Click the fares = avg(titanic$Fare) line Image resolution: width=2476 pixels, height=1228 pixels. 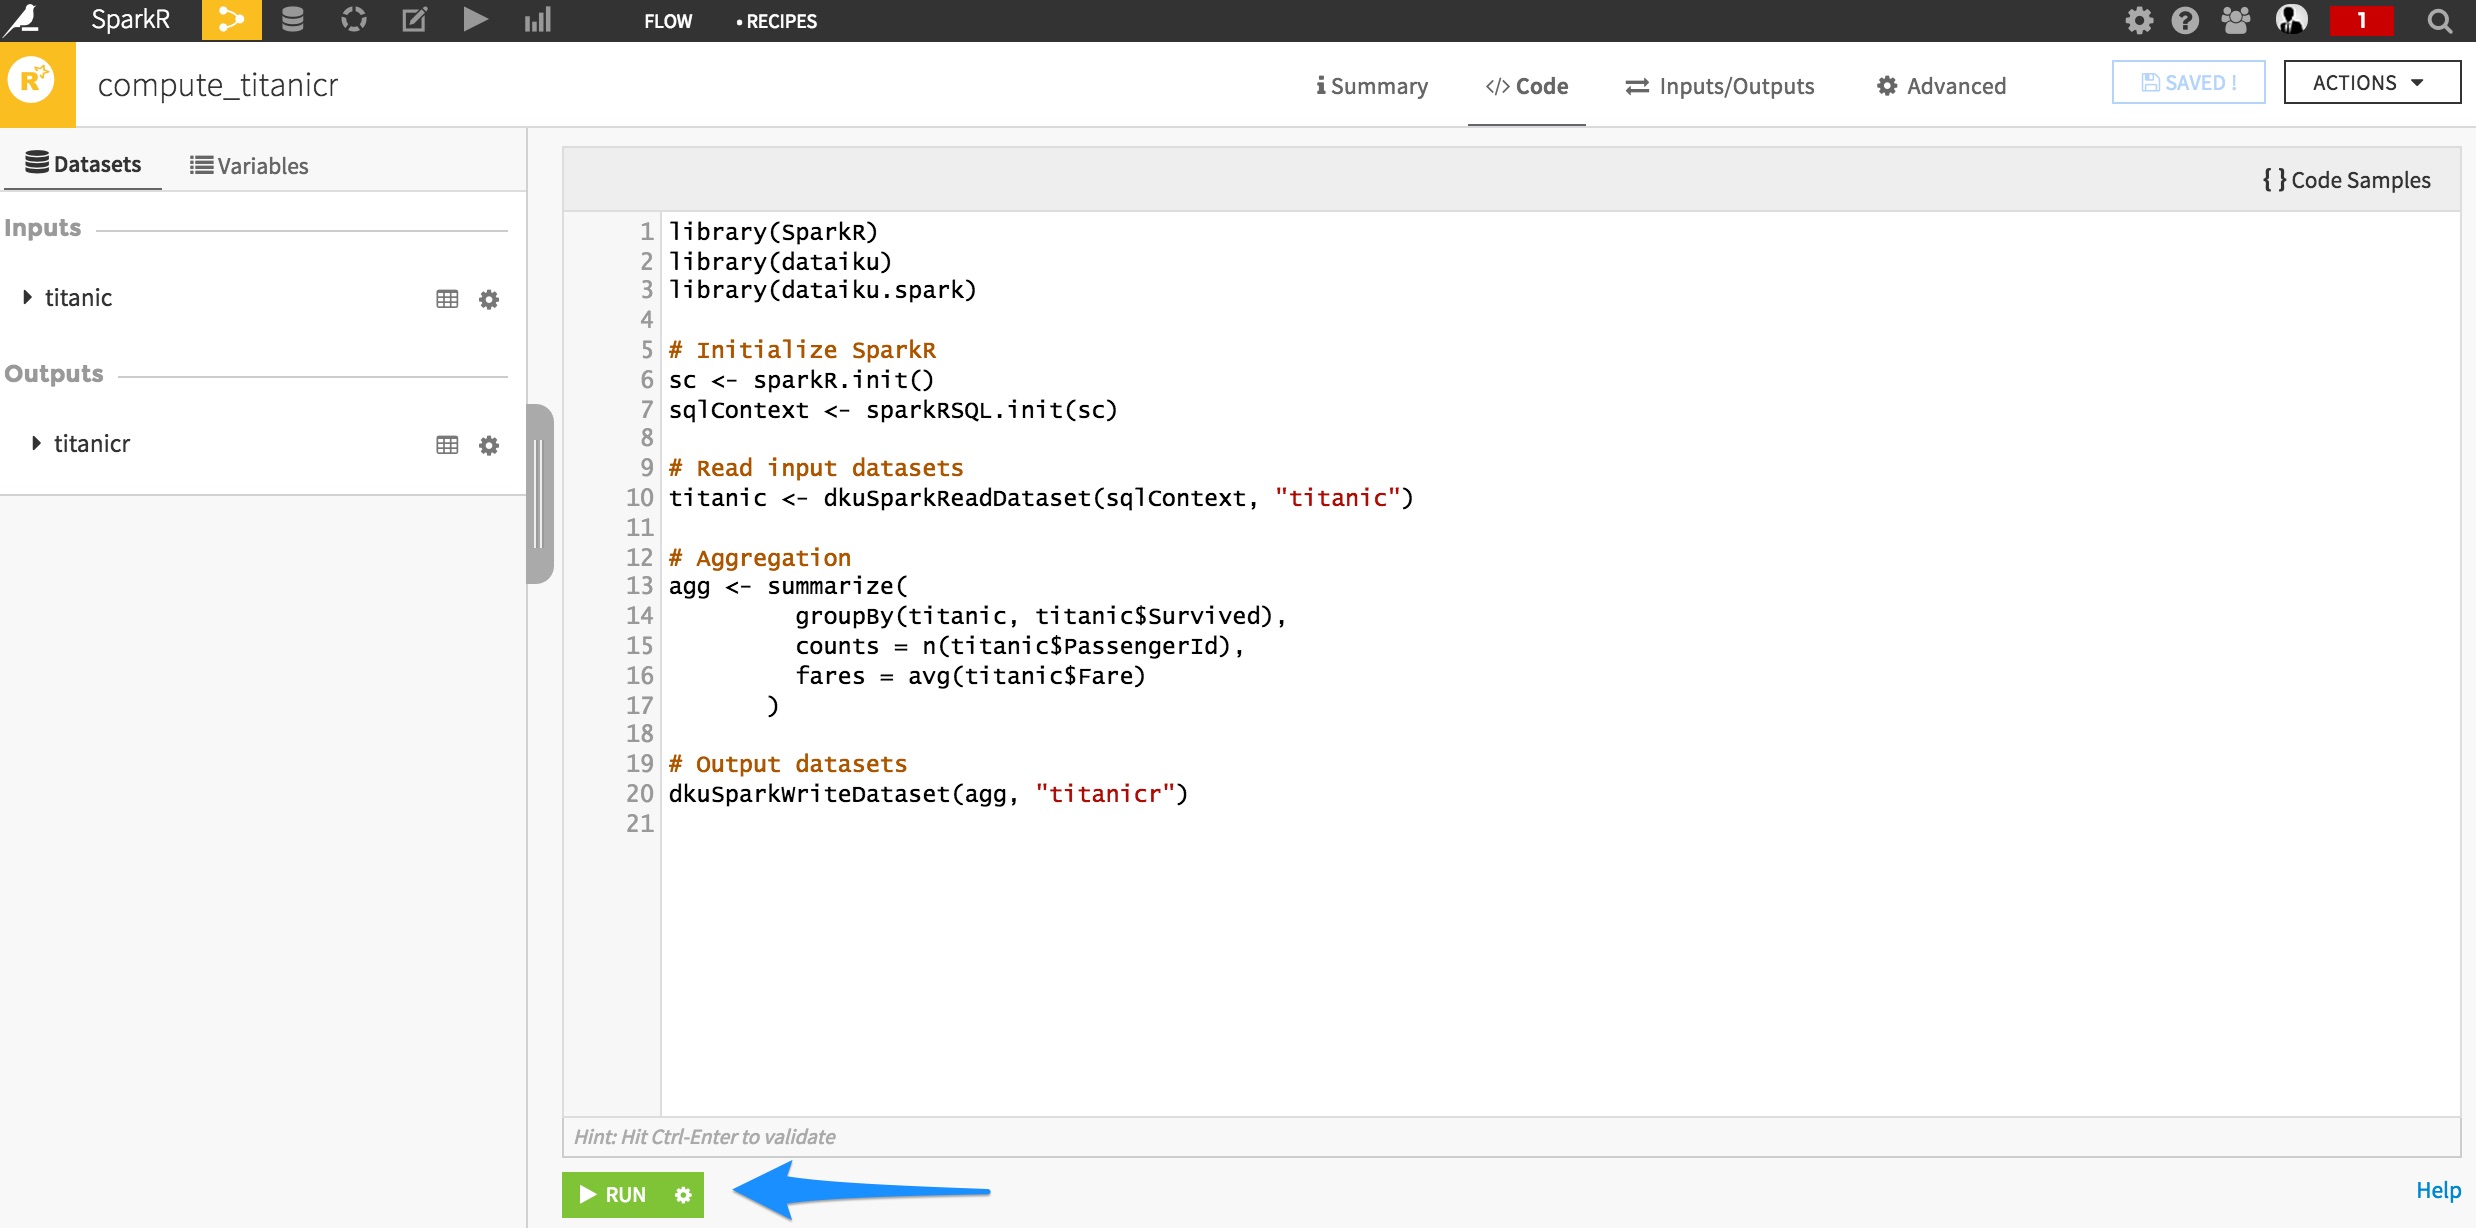(x=970, y=676)
